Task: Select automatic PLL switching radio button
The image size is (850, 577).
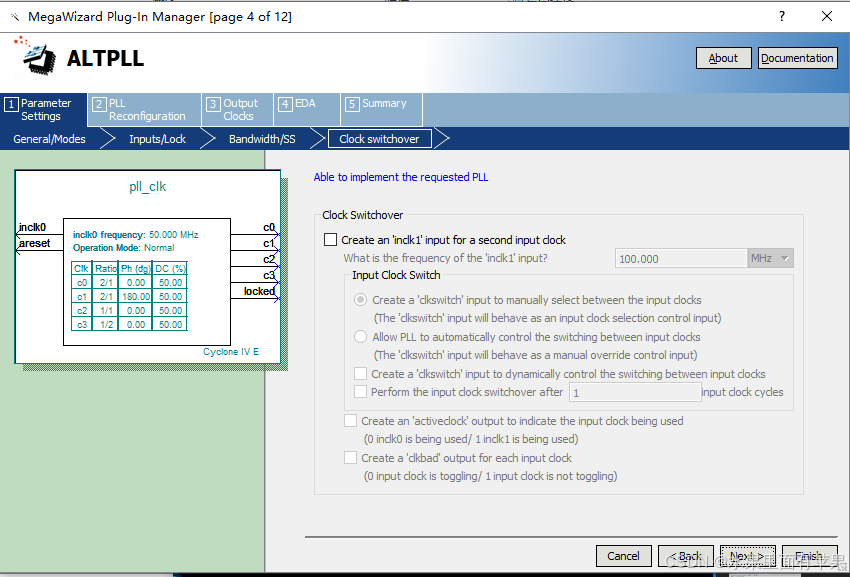Action: [360, 337]
